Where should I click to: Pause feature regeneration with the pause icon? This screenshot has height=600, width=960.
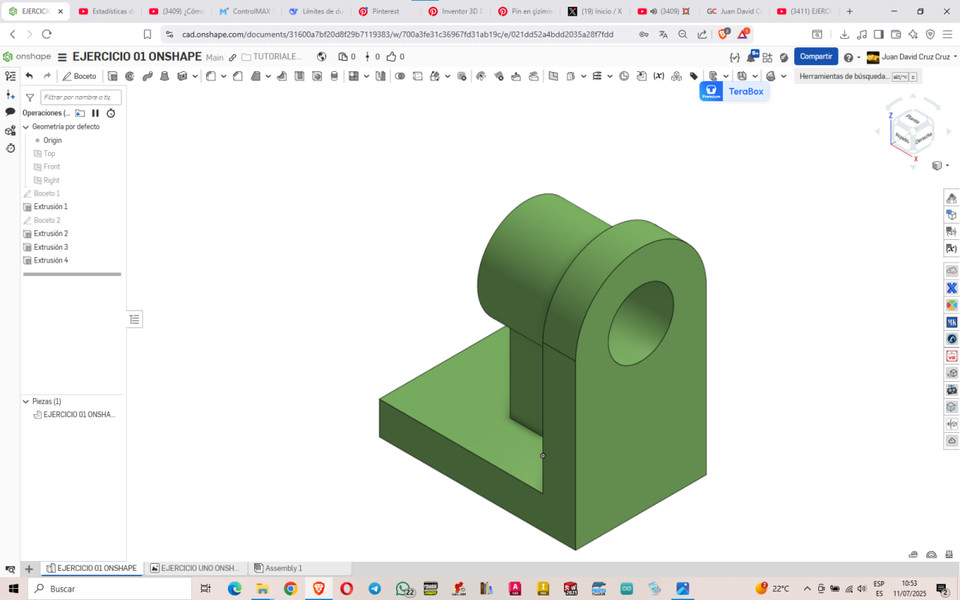[95, 113]
